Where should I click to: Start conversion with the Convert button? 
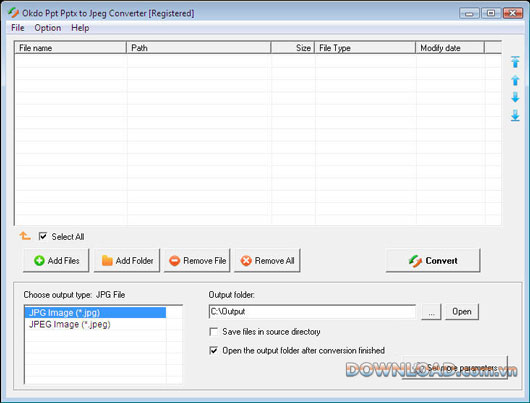(x=433, y=260)
